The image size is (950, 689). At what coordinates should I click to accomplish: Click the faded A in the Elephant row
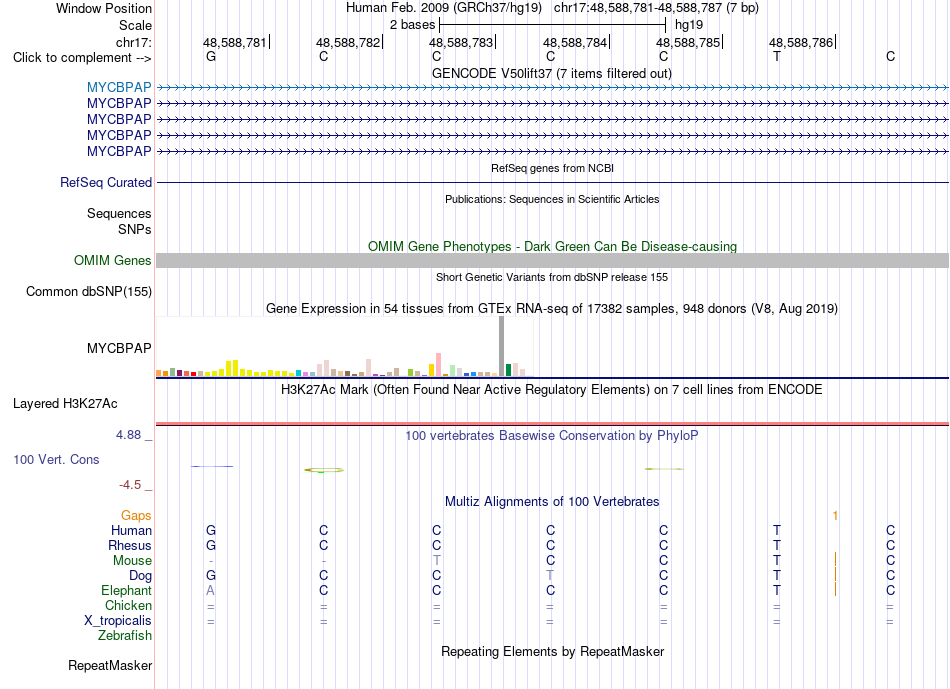pyautogui.click(x=210, y=591)
